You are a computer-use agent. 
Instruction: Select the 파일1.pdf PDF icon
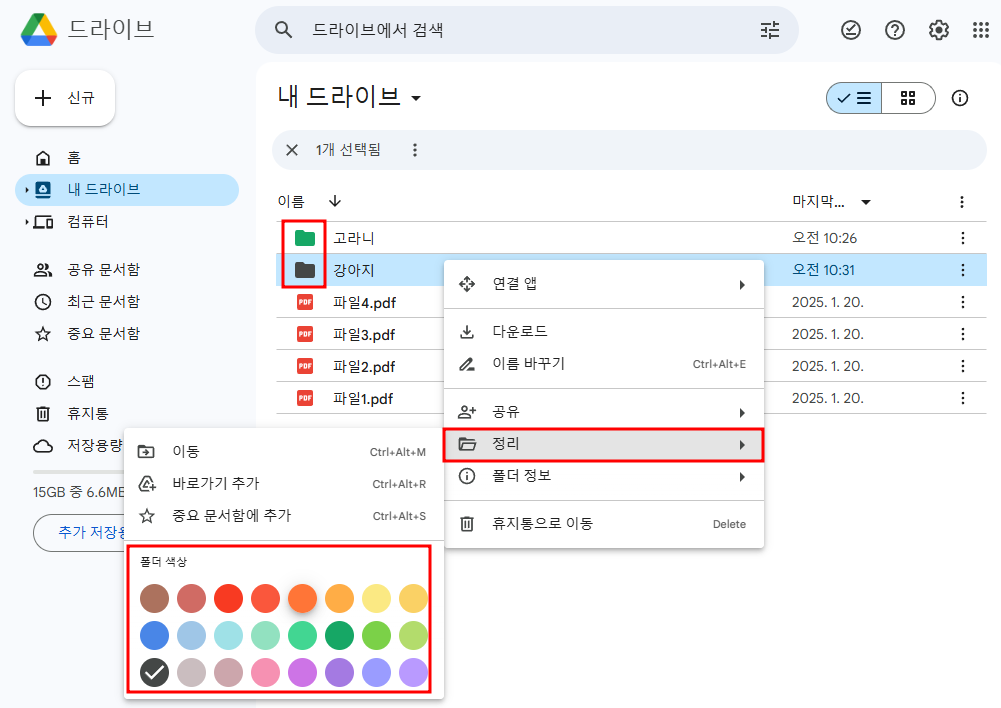(305, 398)
